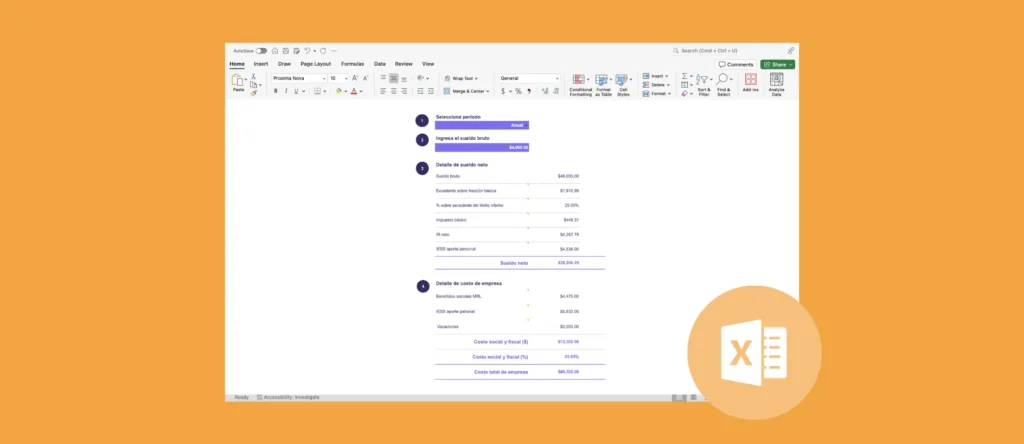
Task: Open Conditional Formatting
Action: coord(581,86)
